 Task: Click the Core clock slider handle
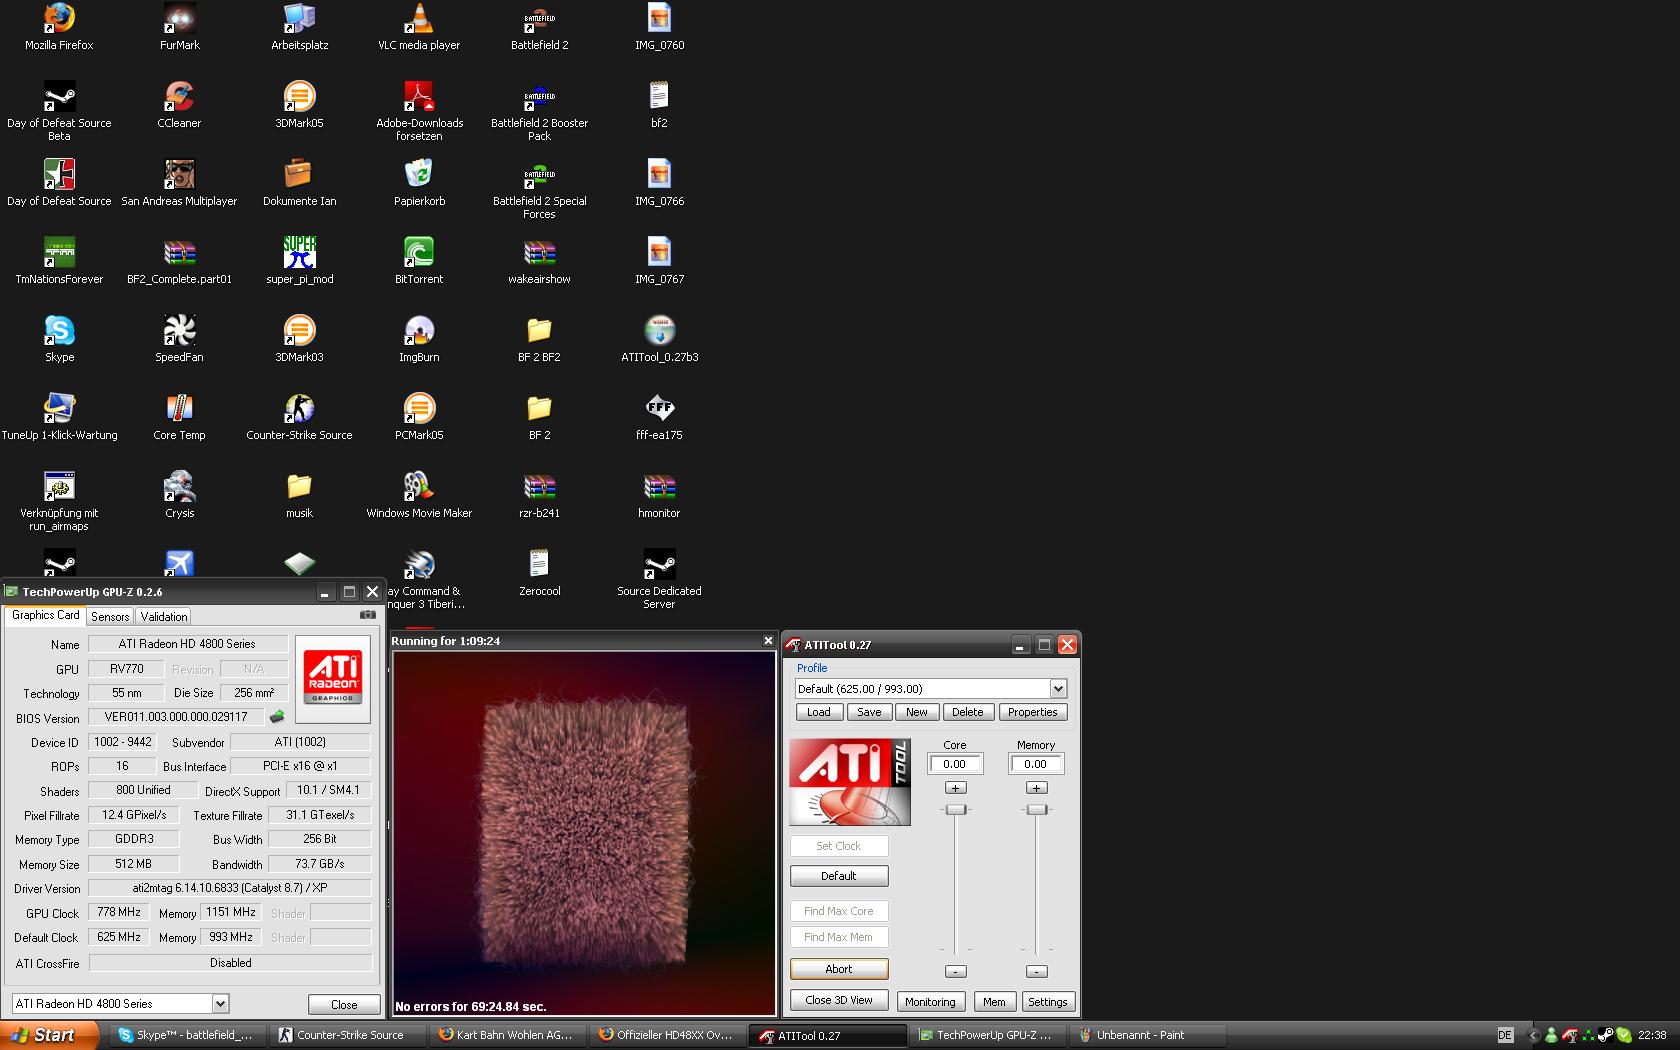click(x=956, y=809)
